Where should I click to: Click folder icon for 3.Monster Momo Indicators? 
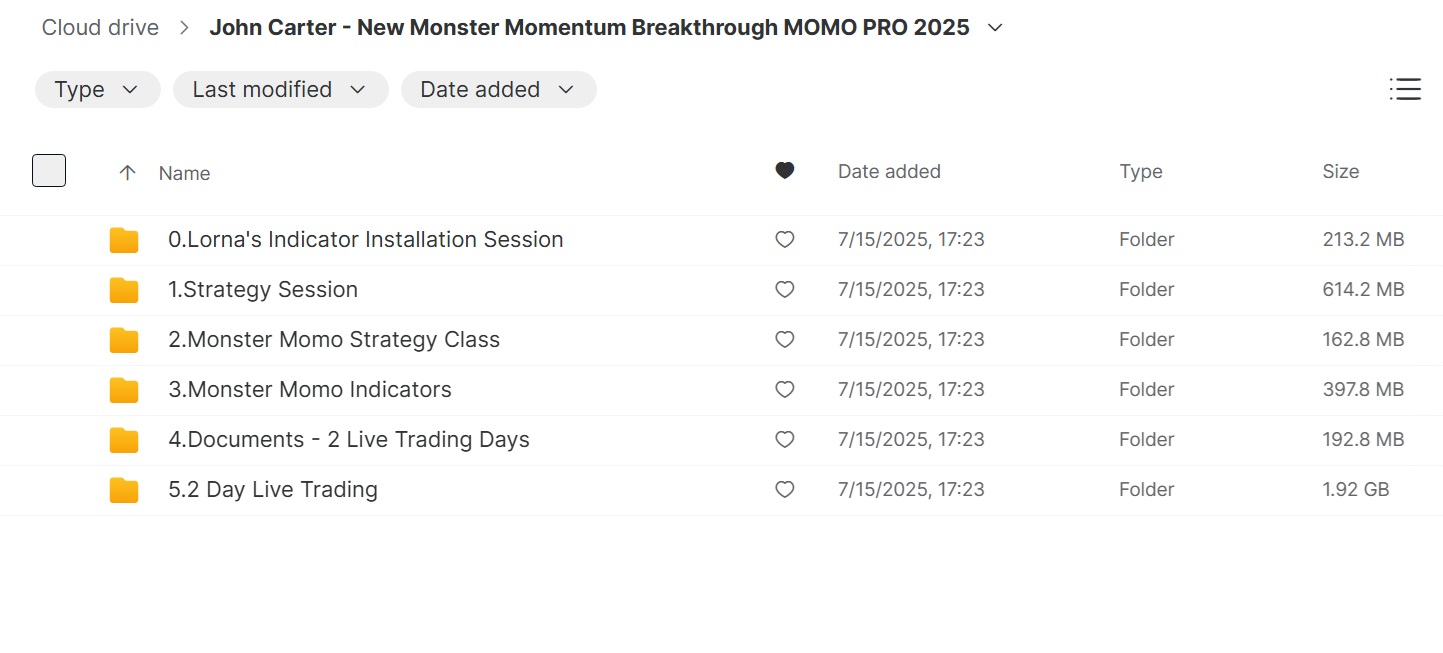tap(124, 390)
